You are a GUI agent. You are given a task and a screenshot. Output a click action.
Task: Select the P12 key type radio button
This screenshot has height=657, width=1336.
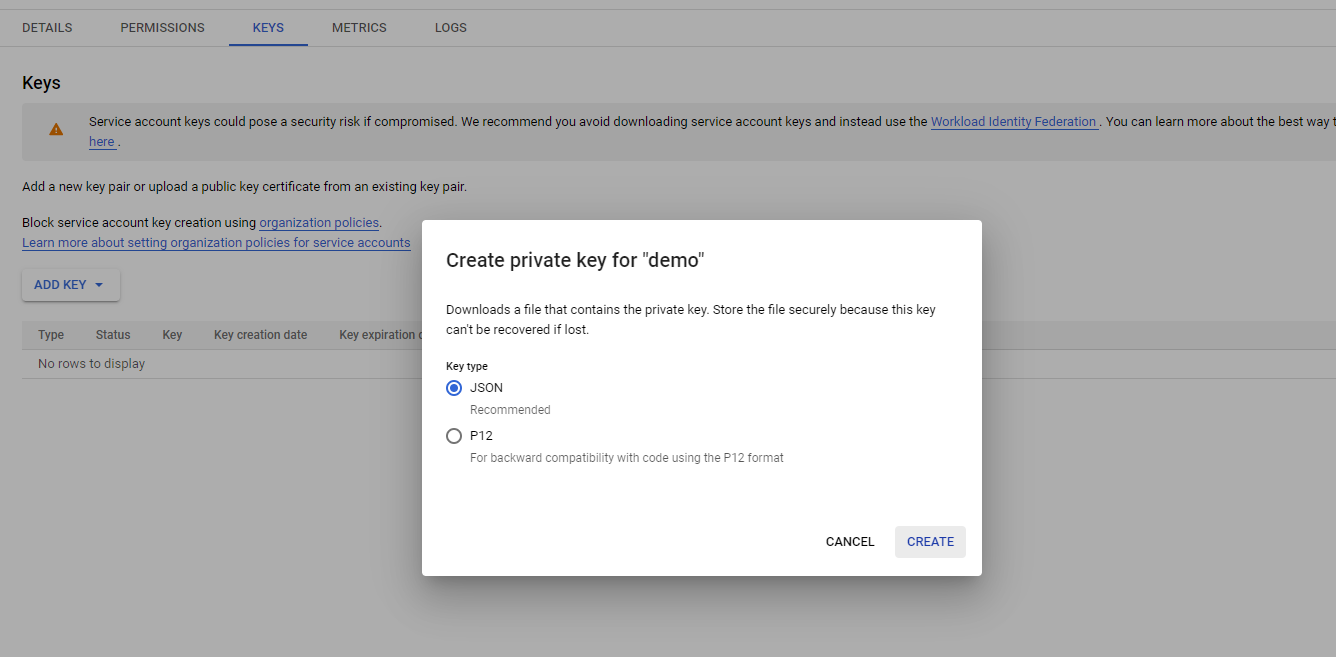pos(454,436)
